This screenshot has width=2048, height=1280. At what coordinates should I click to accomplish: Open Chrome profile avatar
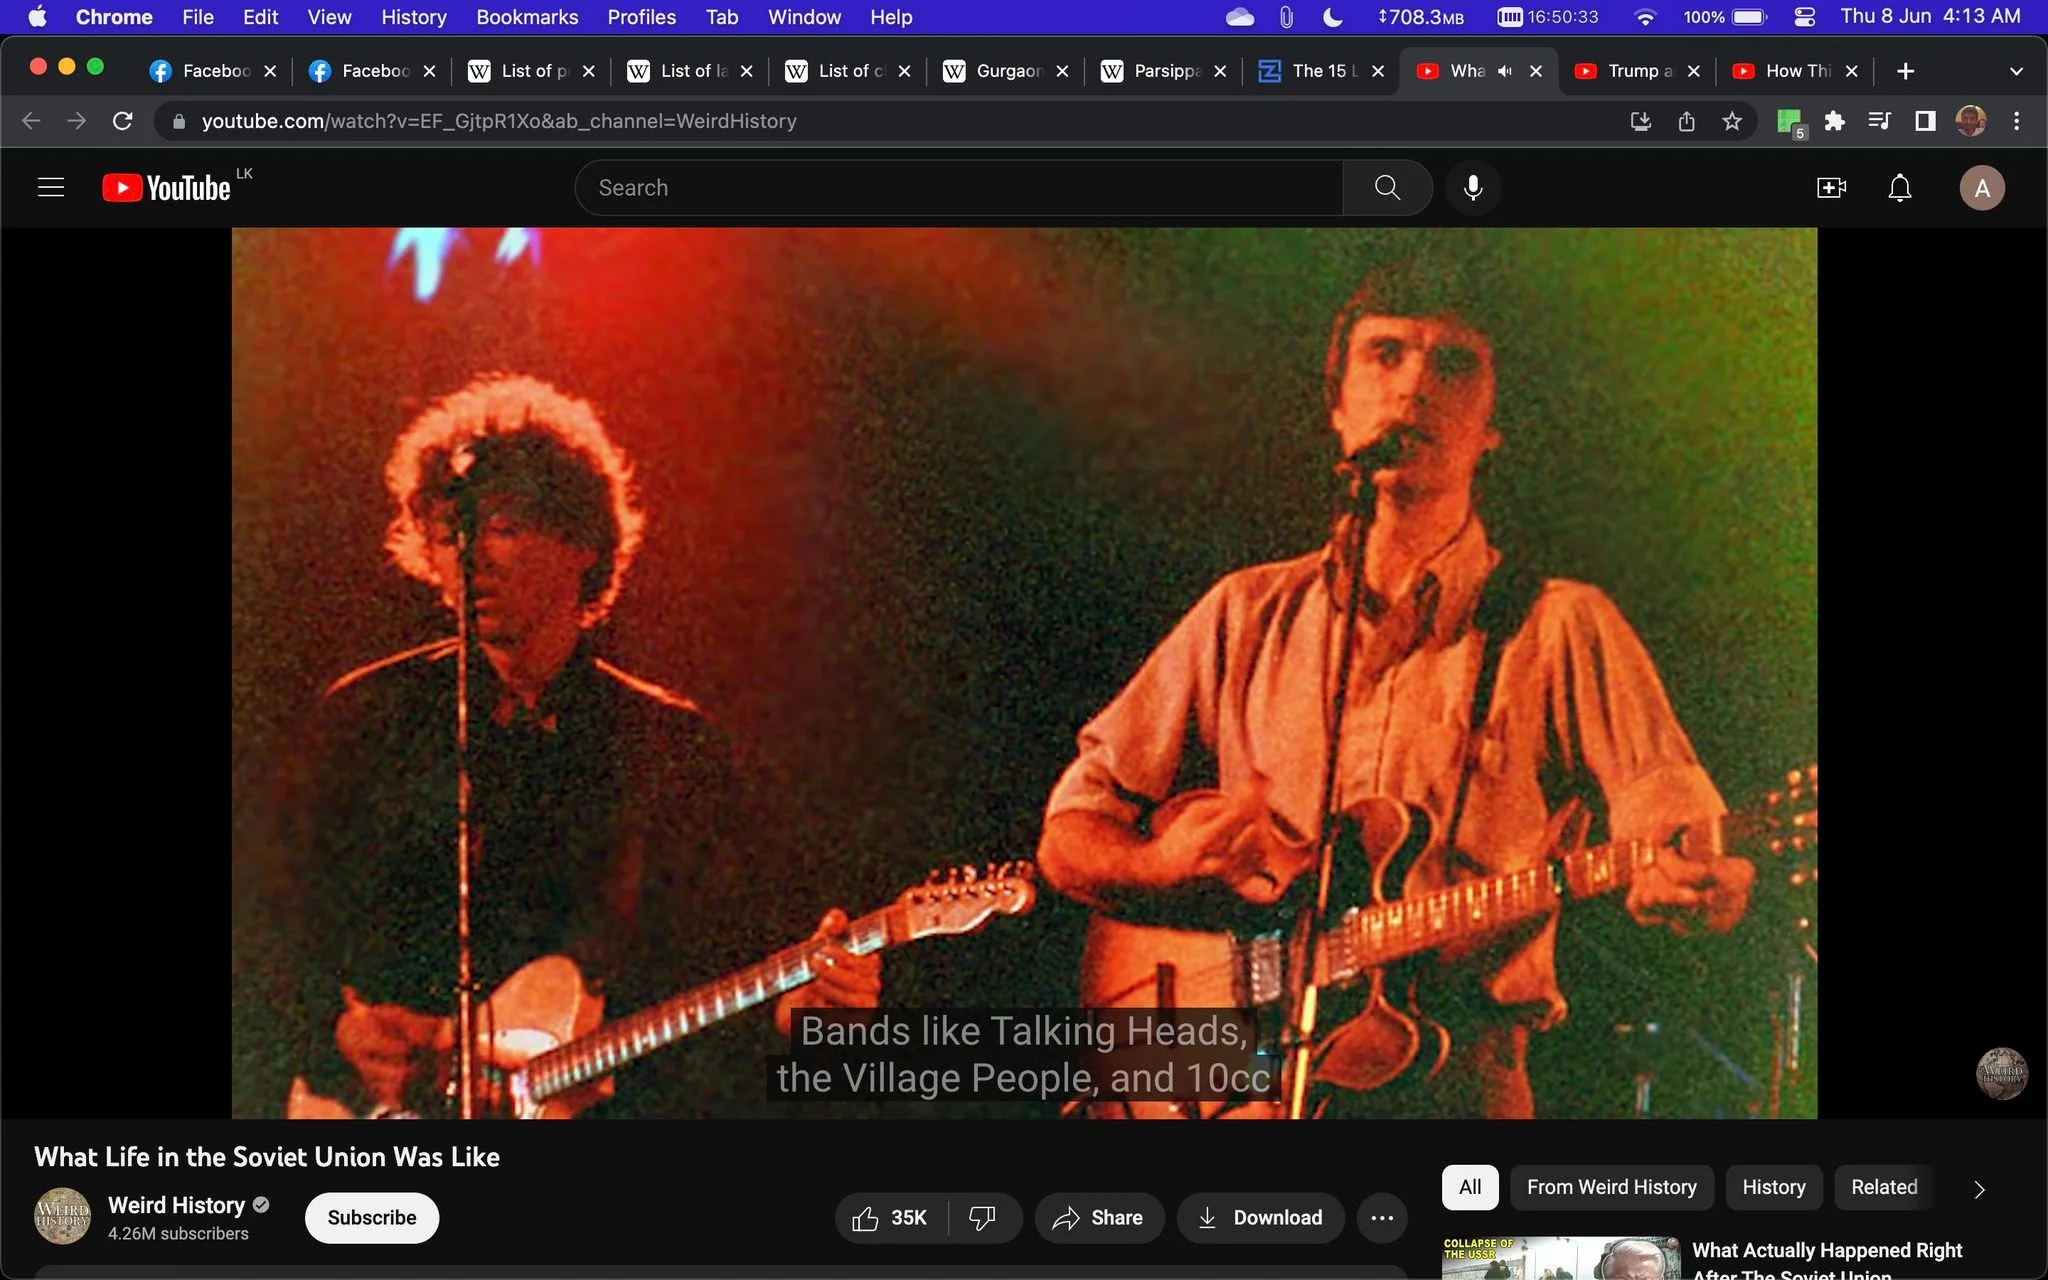point(1971,121)
